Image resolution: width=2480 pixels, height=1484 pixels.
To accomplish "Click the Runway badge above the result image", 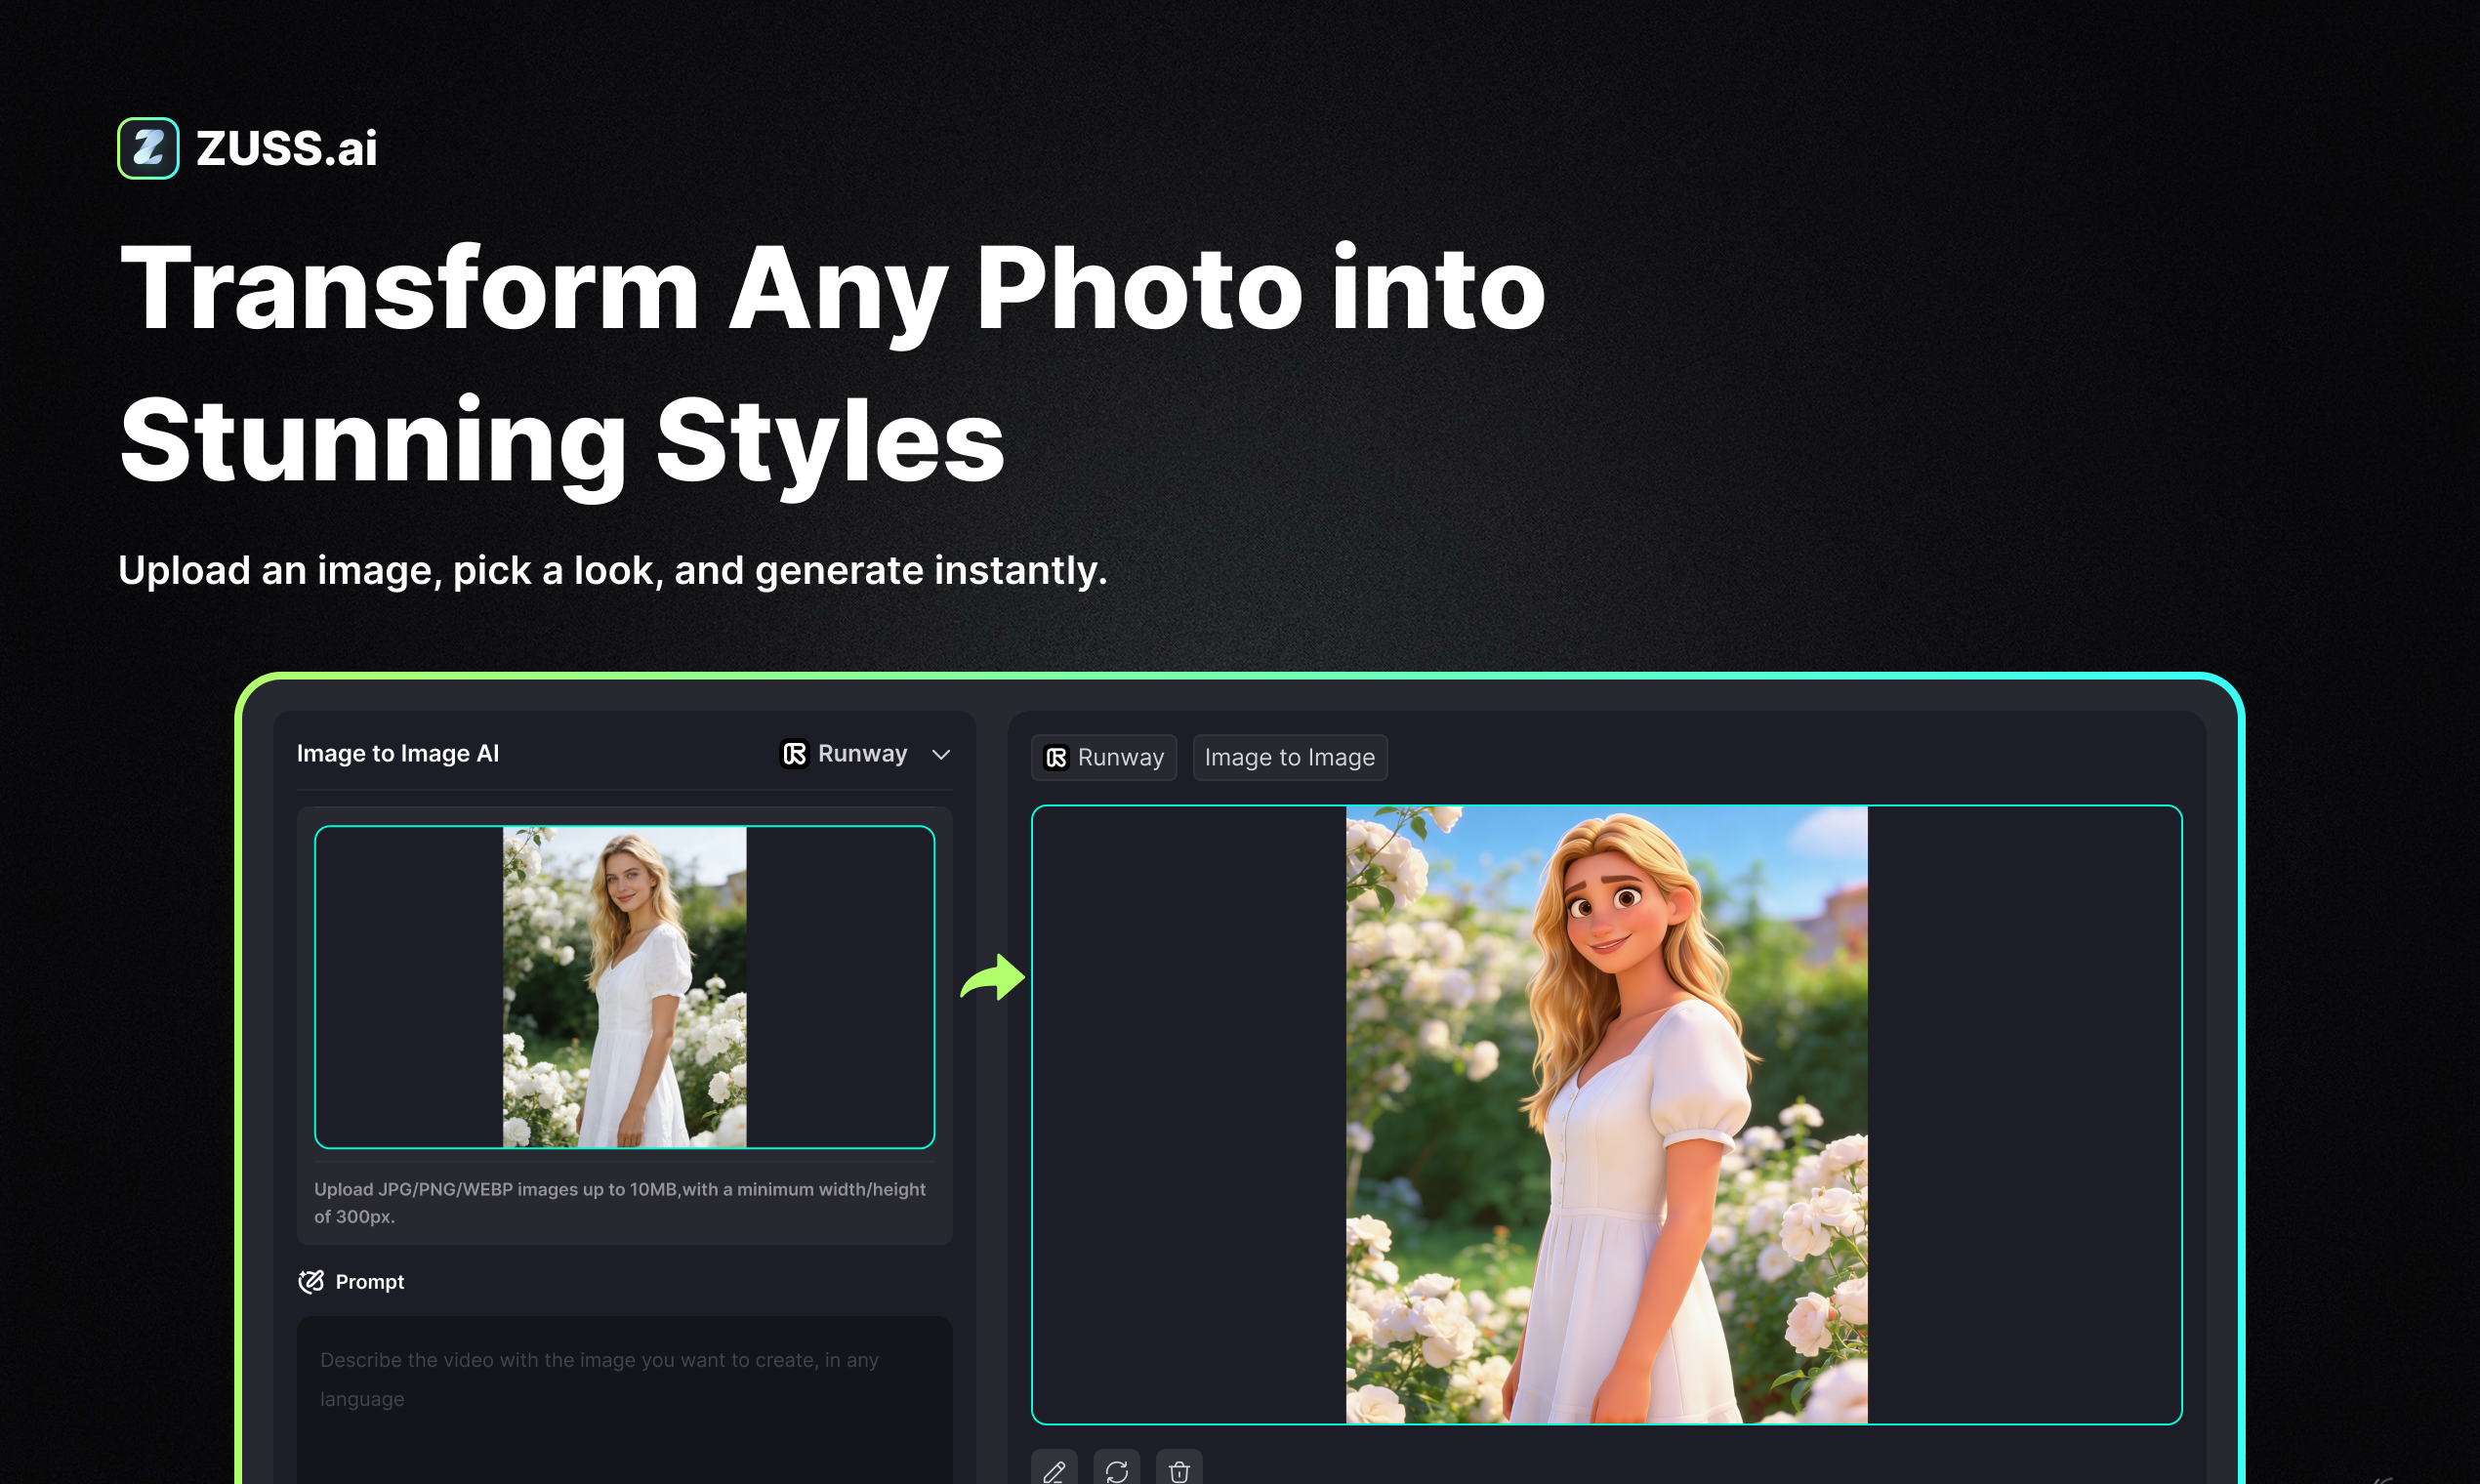I will [x=1104, y=757].
